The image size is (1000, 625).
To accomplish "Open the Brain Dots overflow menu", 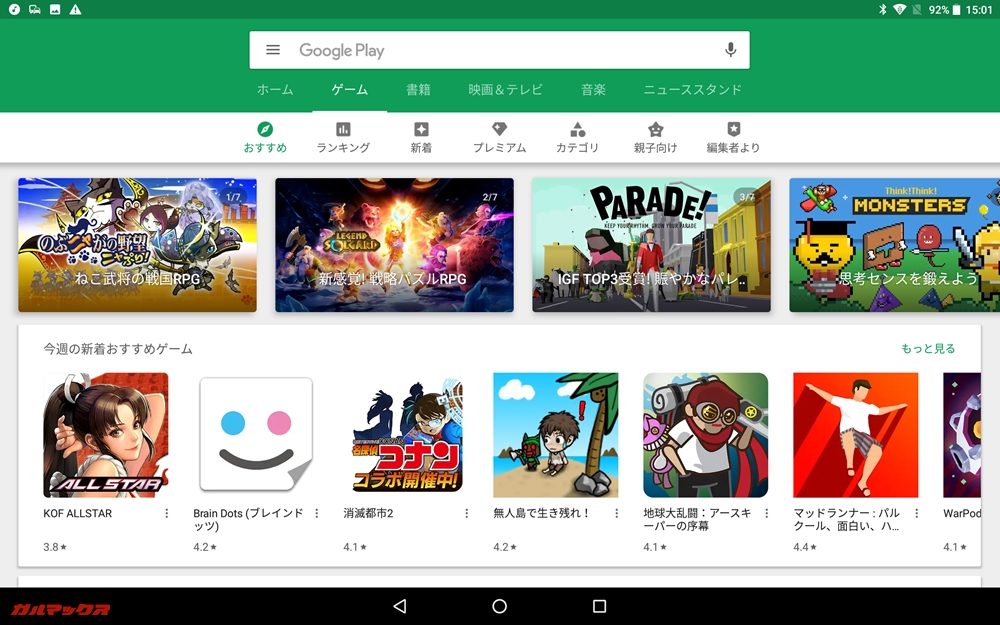I will point(317,512).
